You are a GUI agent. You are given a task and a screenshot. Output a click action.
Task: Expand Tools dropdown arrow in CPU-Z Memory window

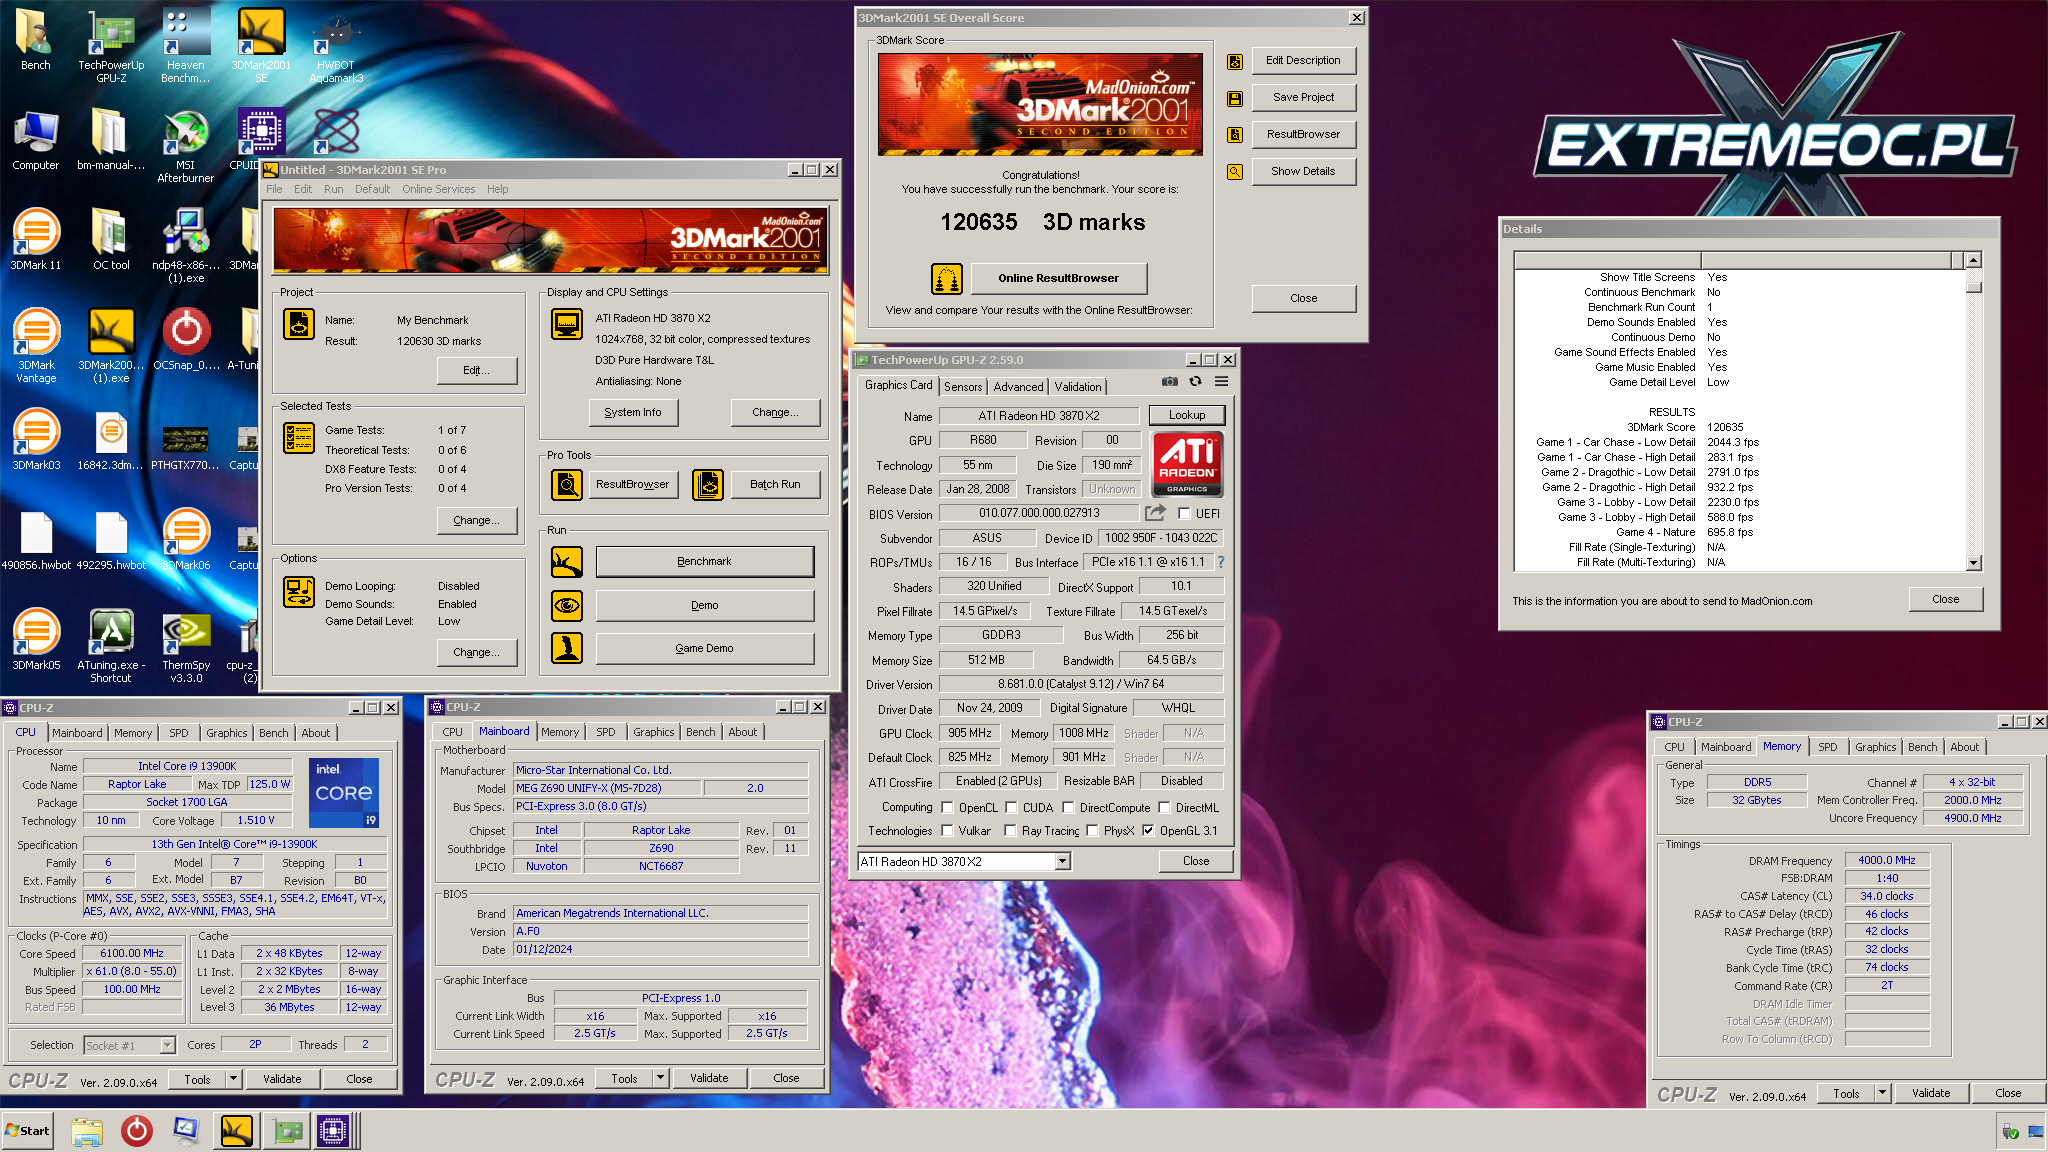tap(1882, 1093)
